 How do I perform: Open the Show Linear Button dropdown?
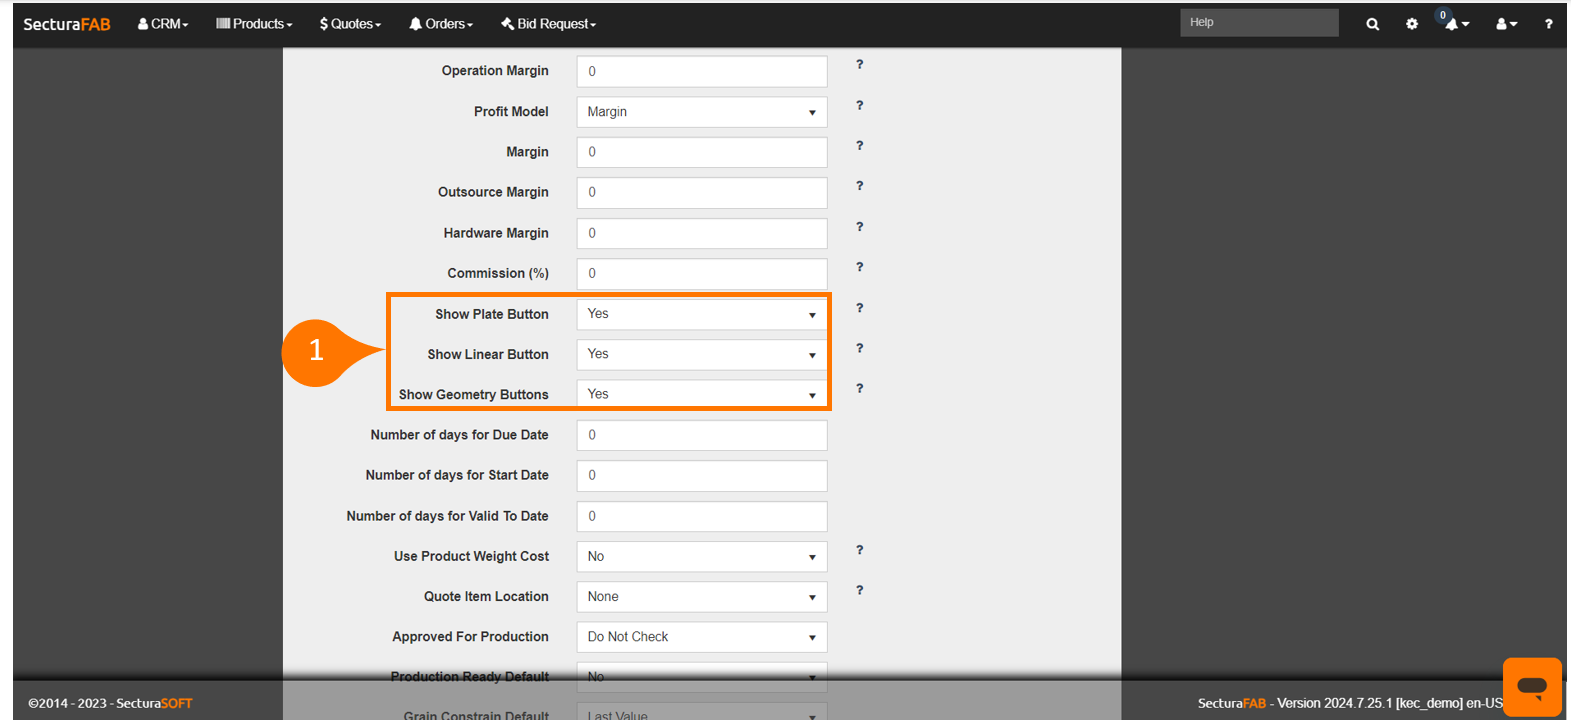click(702, 355)
